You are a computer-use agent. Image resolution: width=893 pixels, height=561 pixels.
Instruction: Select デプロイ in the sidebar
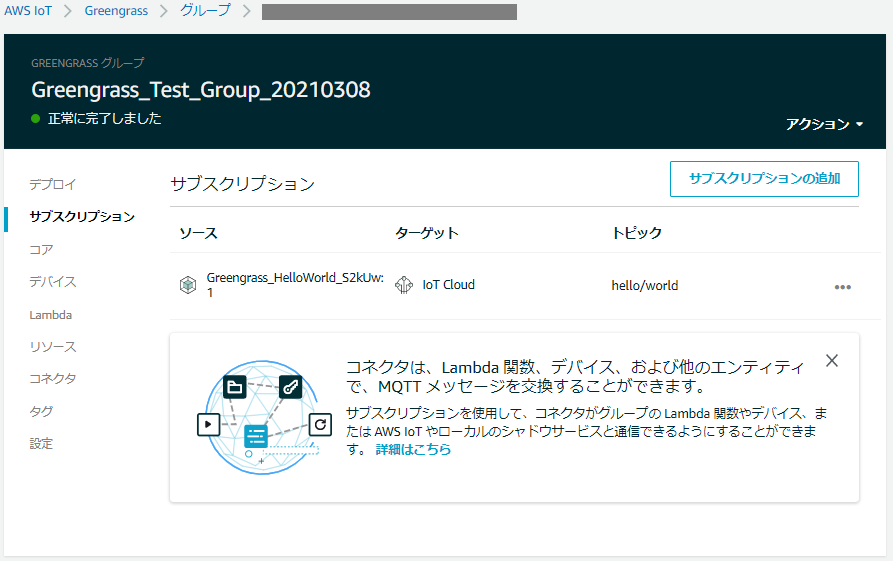[x=52, y=184]
